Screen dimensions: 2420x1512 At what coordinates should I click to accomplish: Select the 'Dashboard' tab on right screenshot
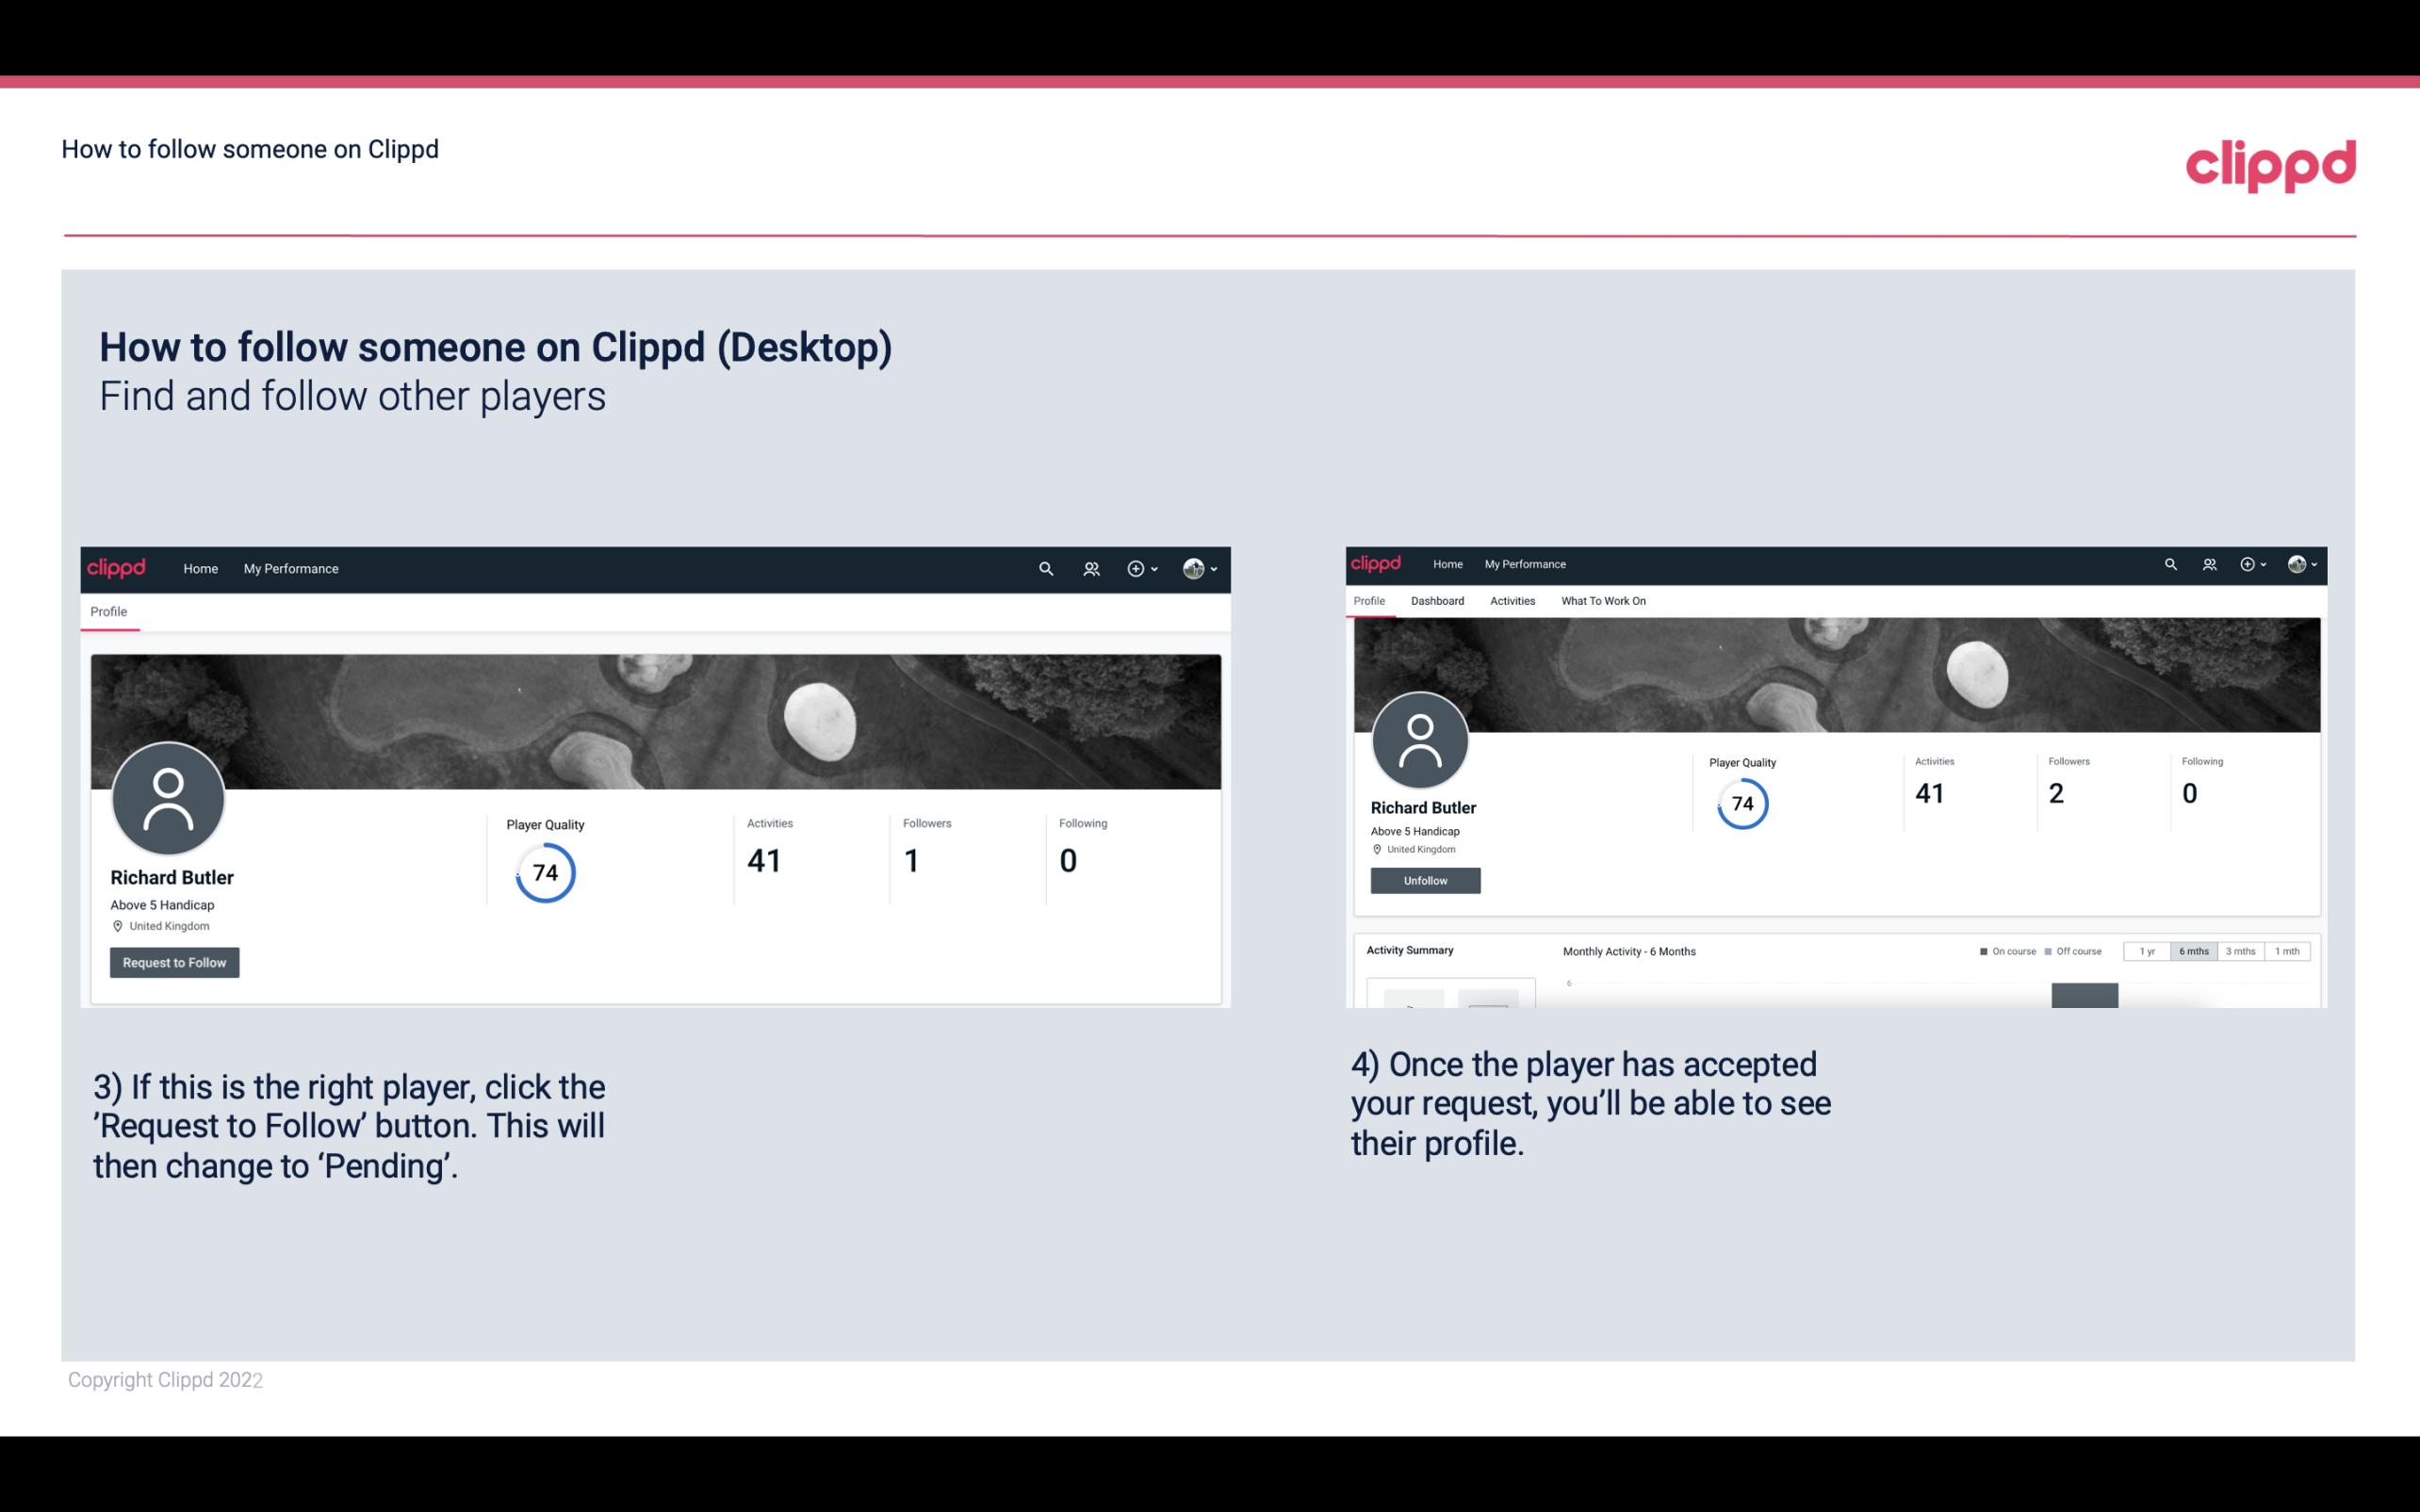pyautogui.click(x=1435, y=601)
